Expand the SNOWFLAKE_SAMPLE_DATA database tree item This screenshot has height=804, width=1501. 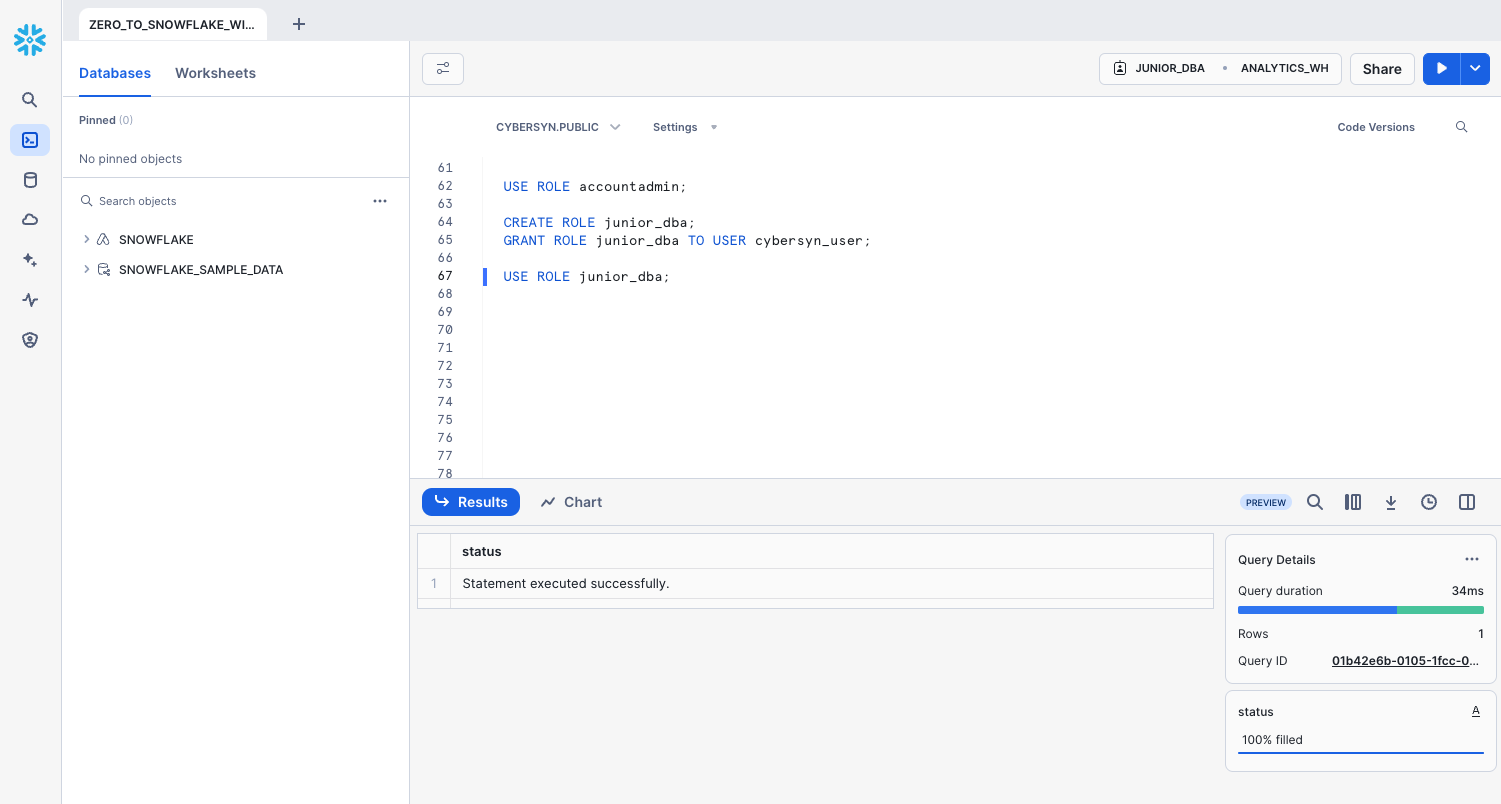[x=86, y=270]
